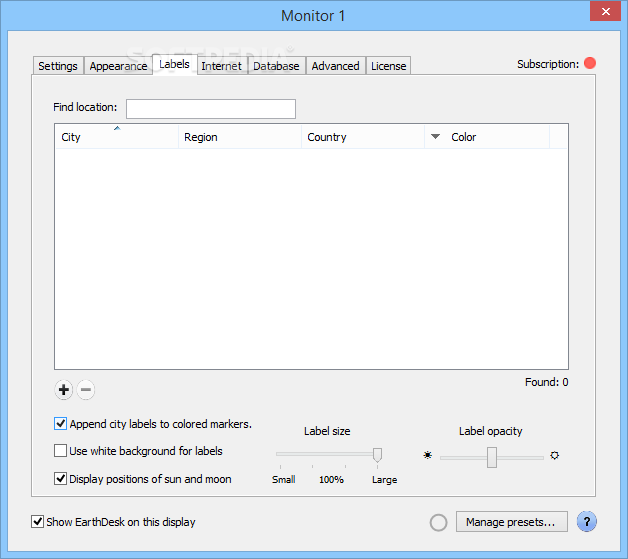
Task: Click the '100%' label under Label size
Action: [x=331, y=479]
